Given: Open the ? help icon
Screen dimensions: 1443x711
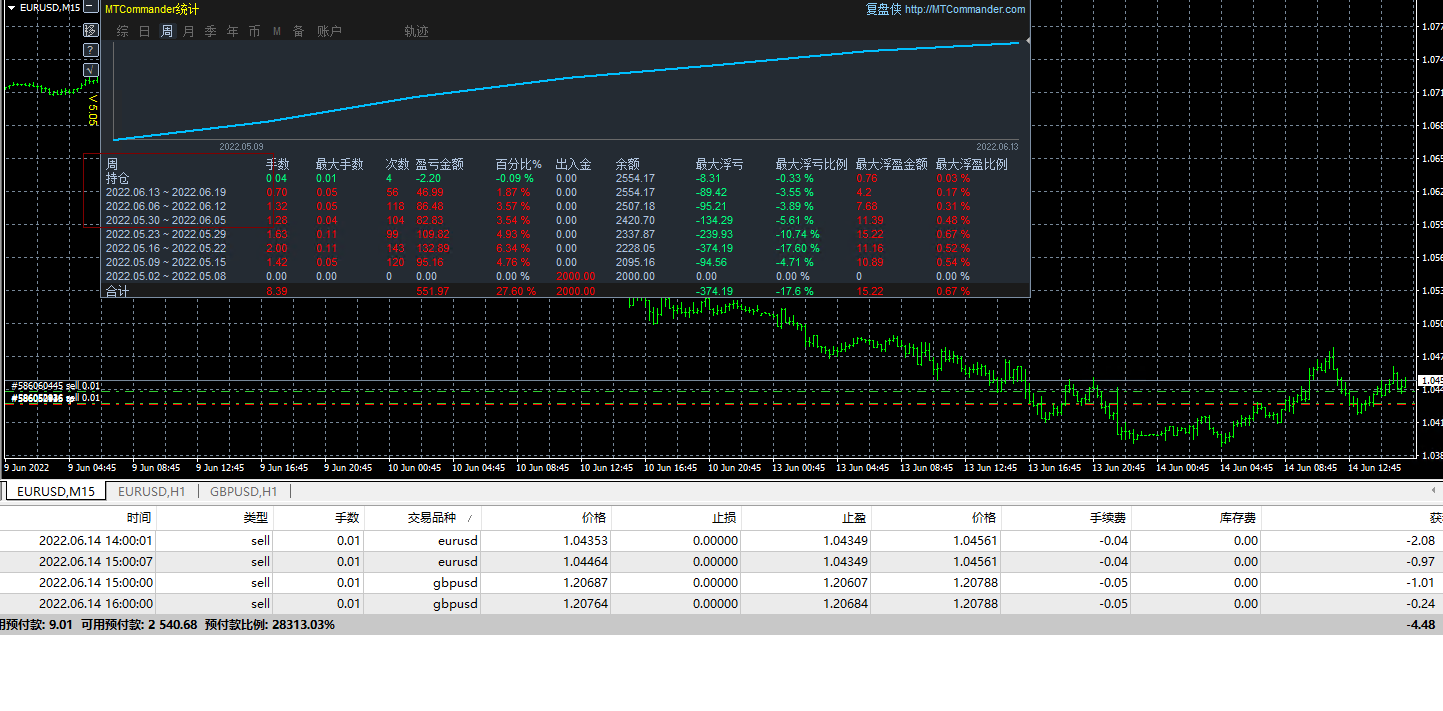Looking at the screenshot, I should 90,49.
